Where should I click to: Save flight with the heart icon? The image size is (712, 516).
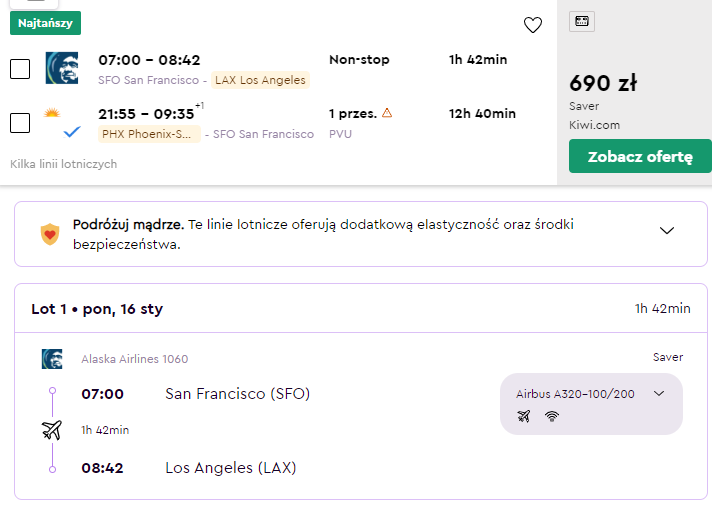(x=533, y=25)
